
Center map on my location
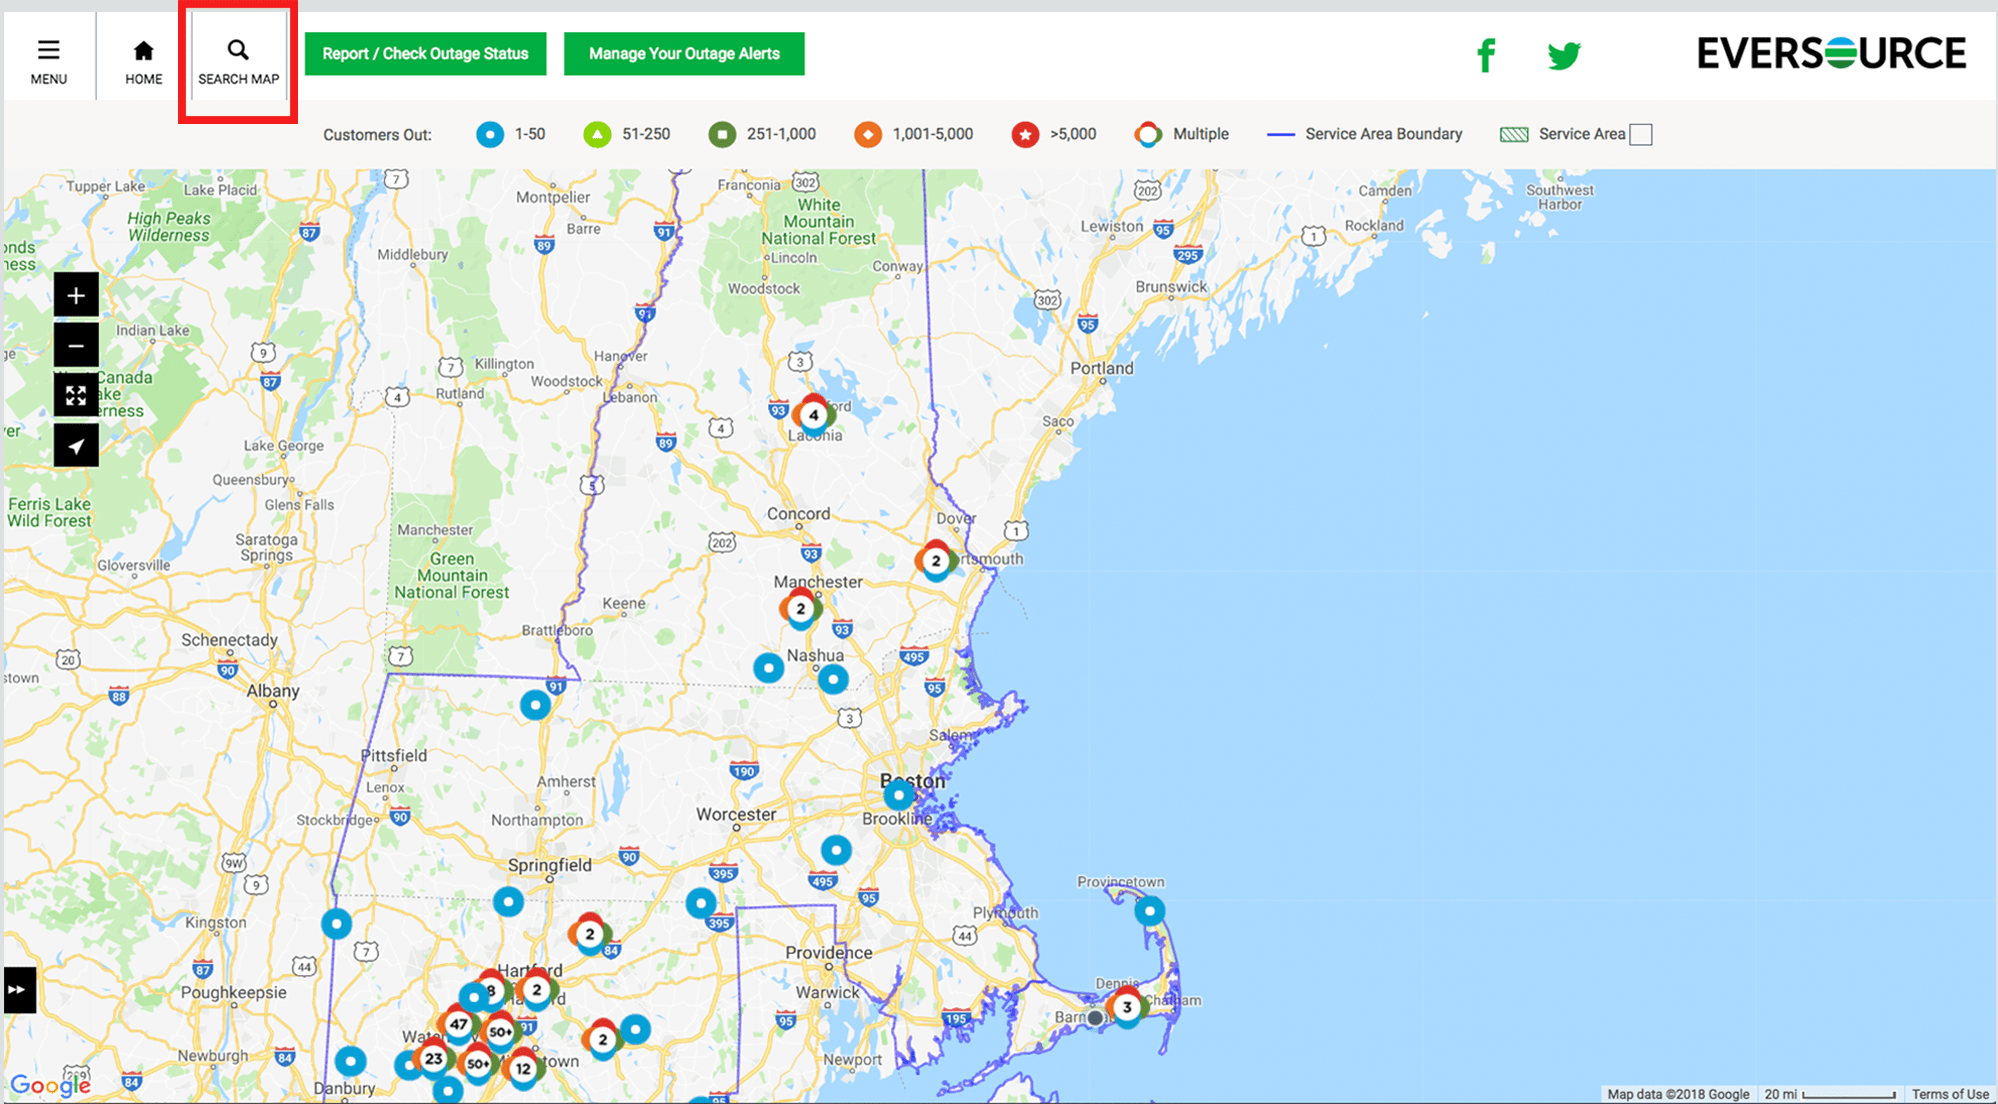tap(75, 445)
